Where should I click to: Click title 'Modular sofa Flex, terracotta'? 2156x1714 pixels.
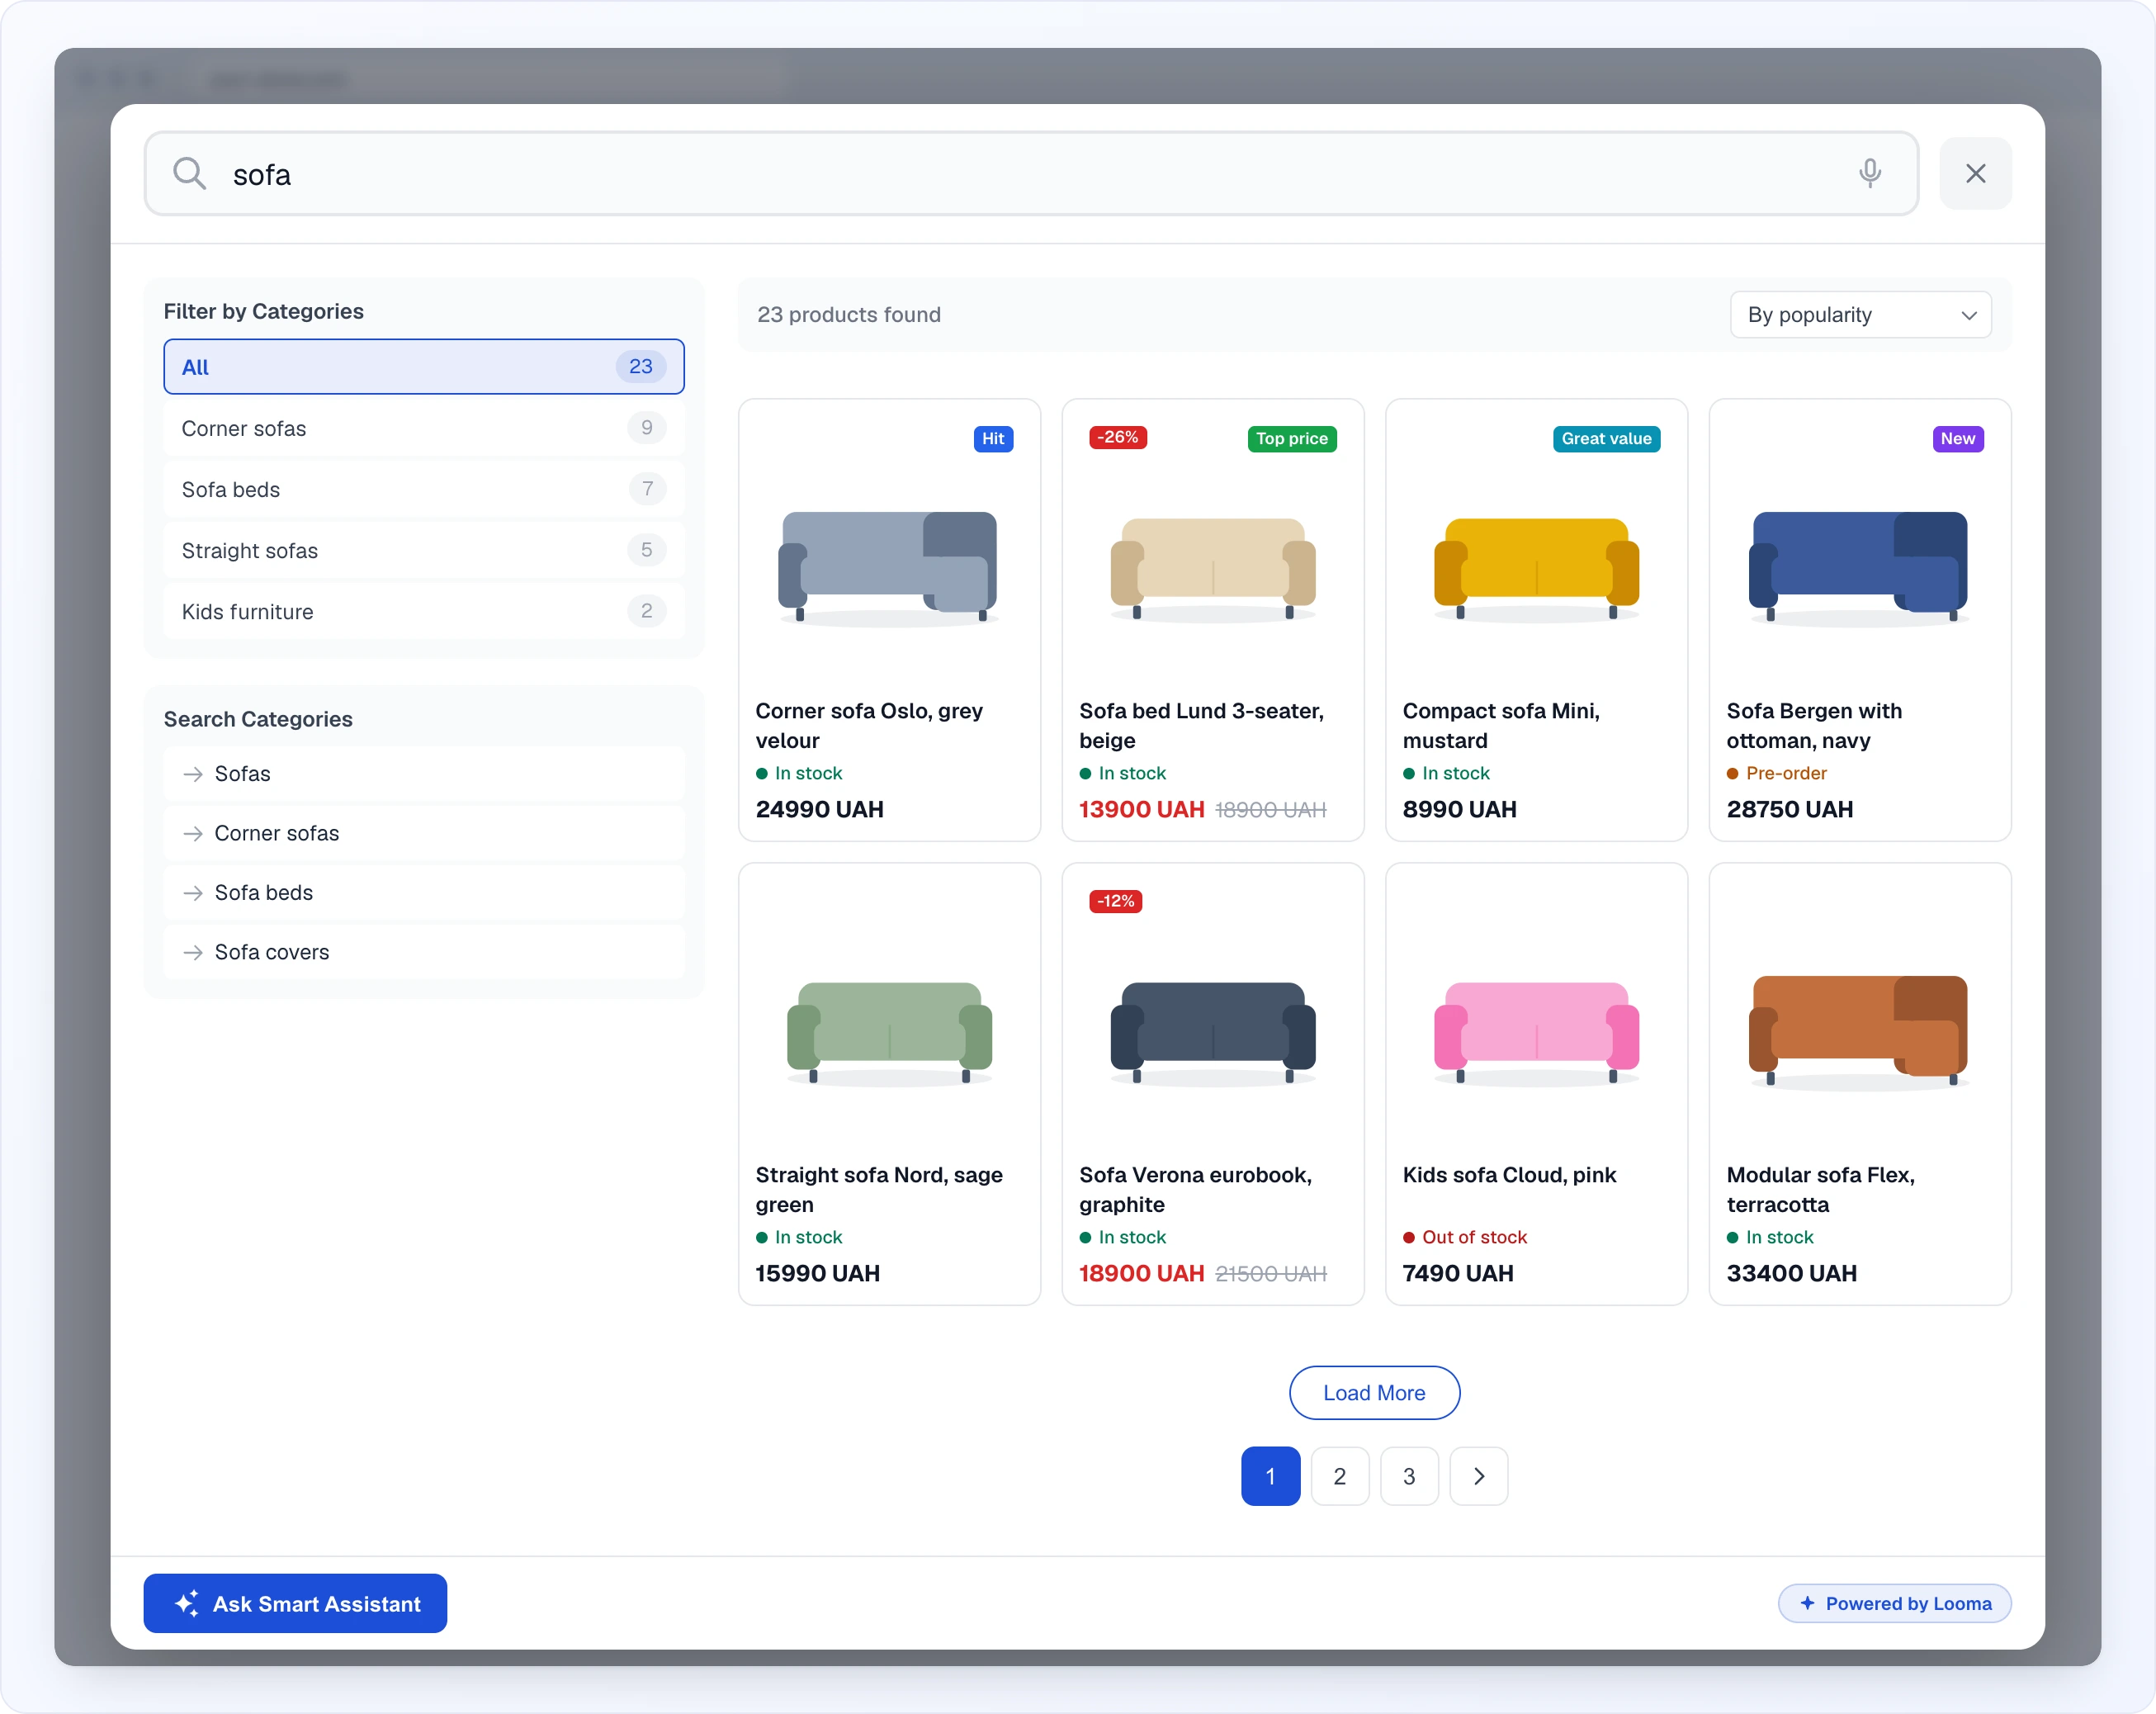point(1820,1189)
